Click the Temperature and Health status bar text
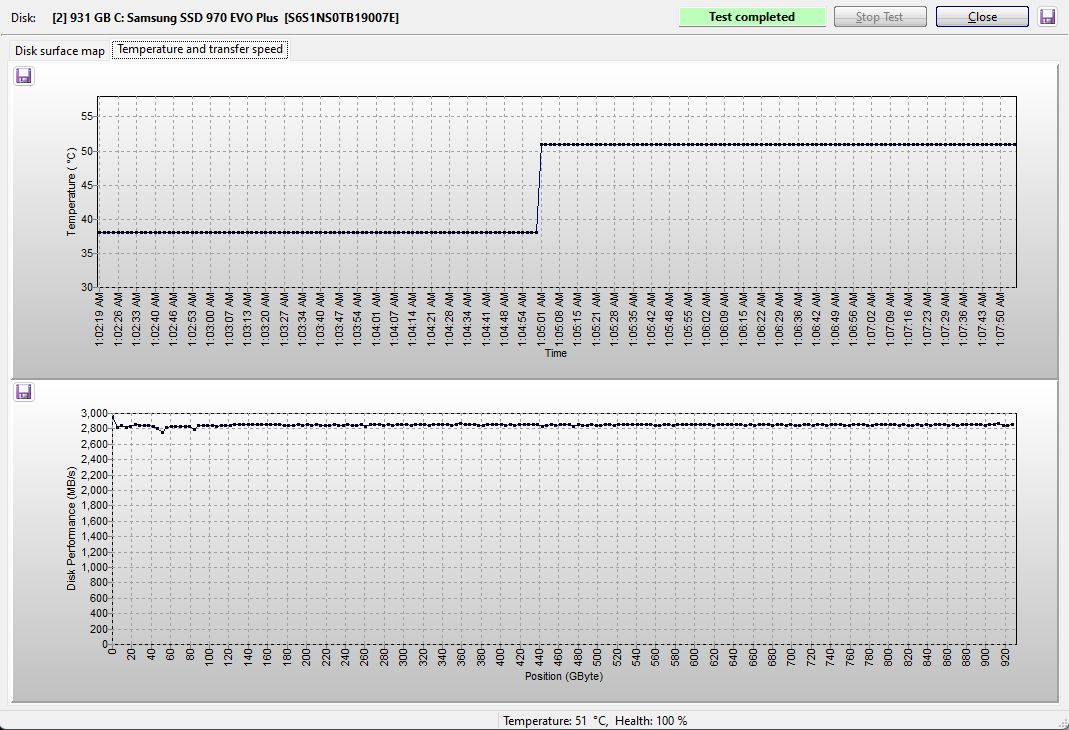 tap(595, 721)
